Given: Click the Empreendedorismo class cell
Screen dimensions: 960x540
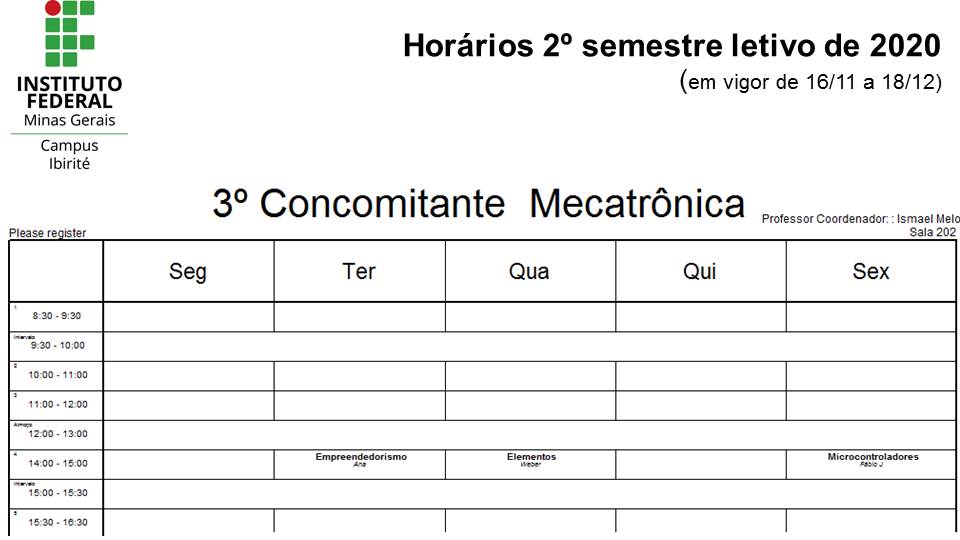Looking at the screenshot, I should [x=360, y=459].
